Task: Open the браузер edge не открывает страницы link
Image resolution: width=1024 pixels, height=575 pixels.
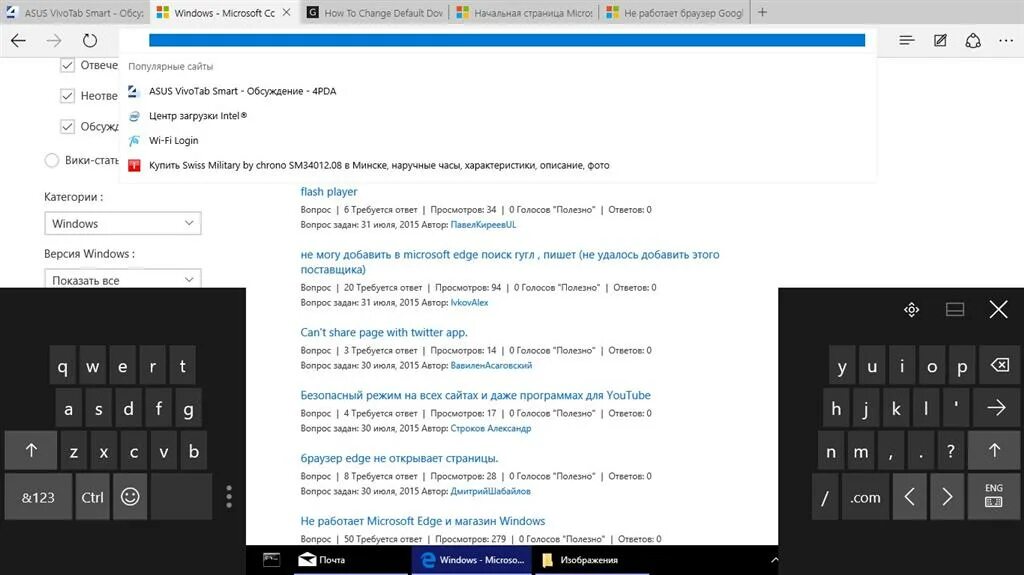Action: point(399,458)
